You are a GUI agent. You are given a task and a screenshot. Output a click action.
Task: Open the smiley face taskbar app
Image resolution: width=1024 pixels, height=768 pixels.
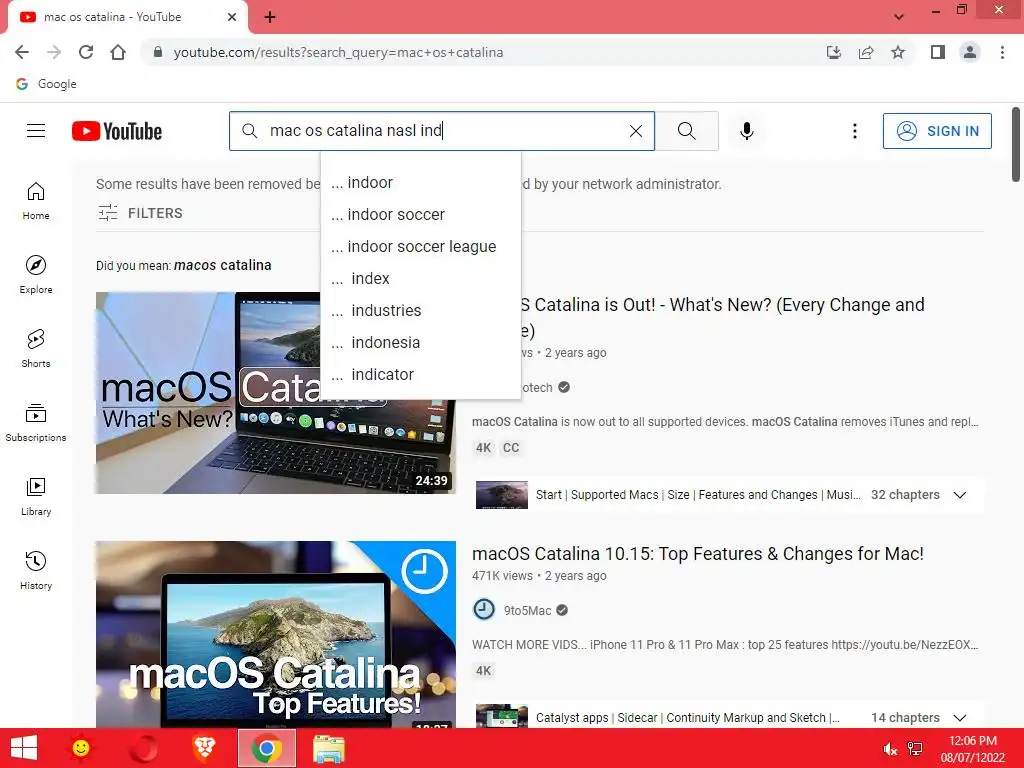81,748
